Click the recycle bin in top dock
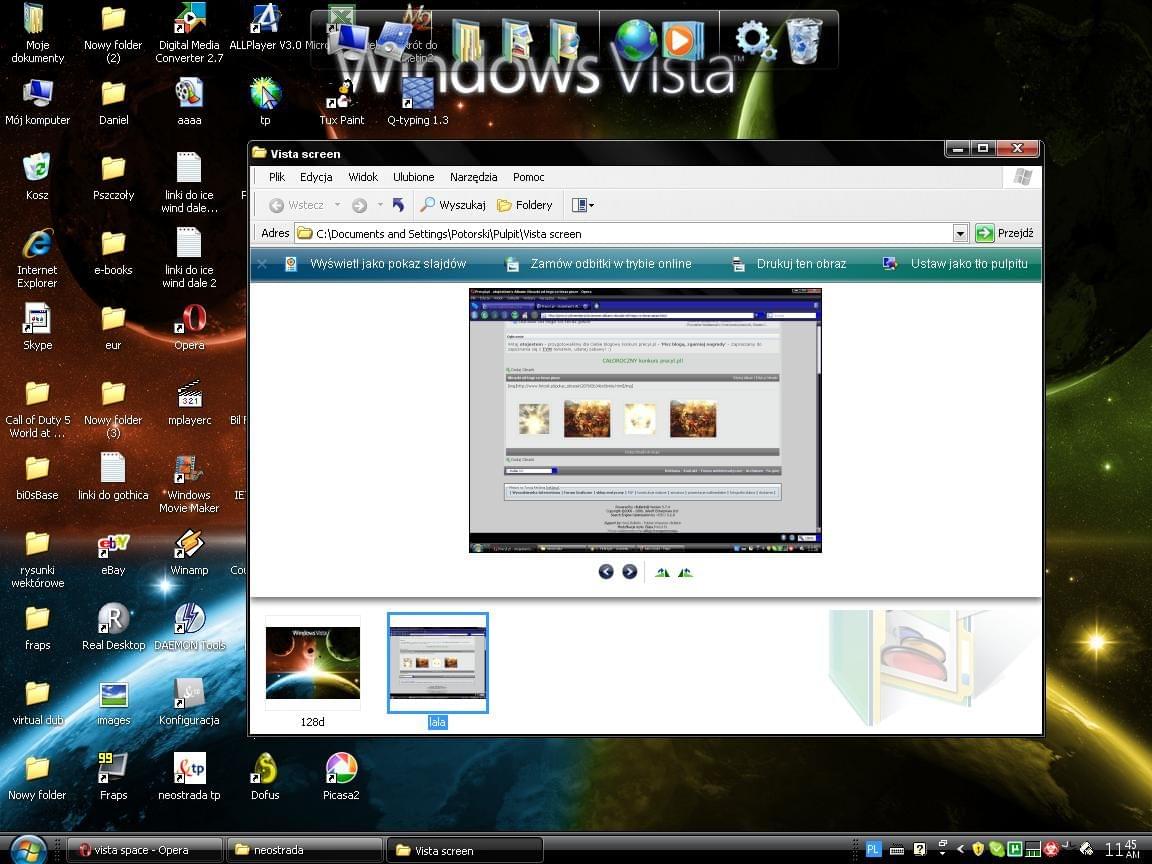 (804, 40)
